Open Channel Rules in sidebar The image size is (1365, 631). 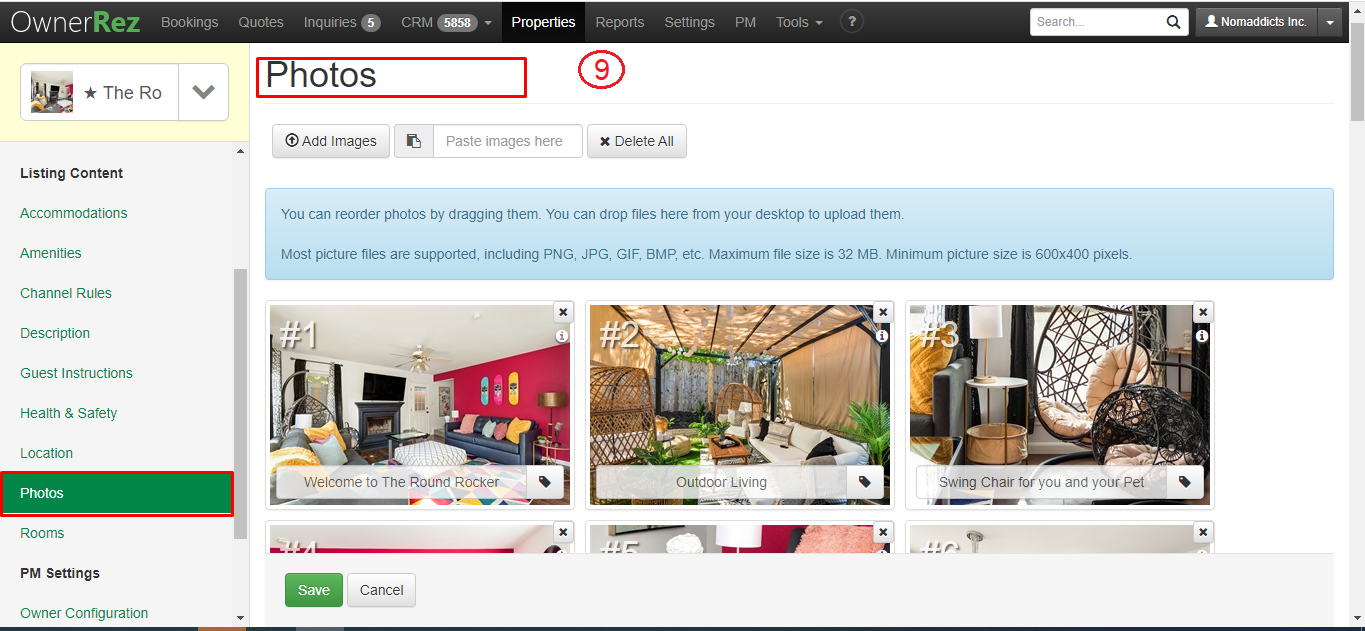point(66,293)
